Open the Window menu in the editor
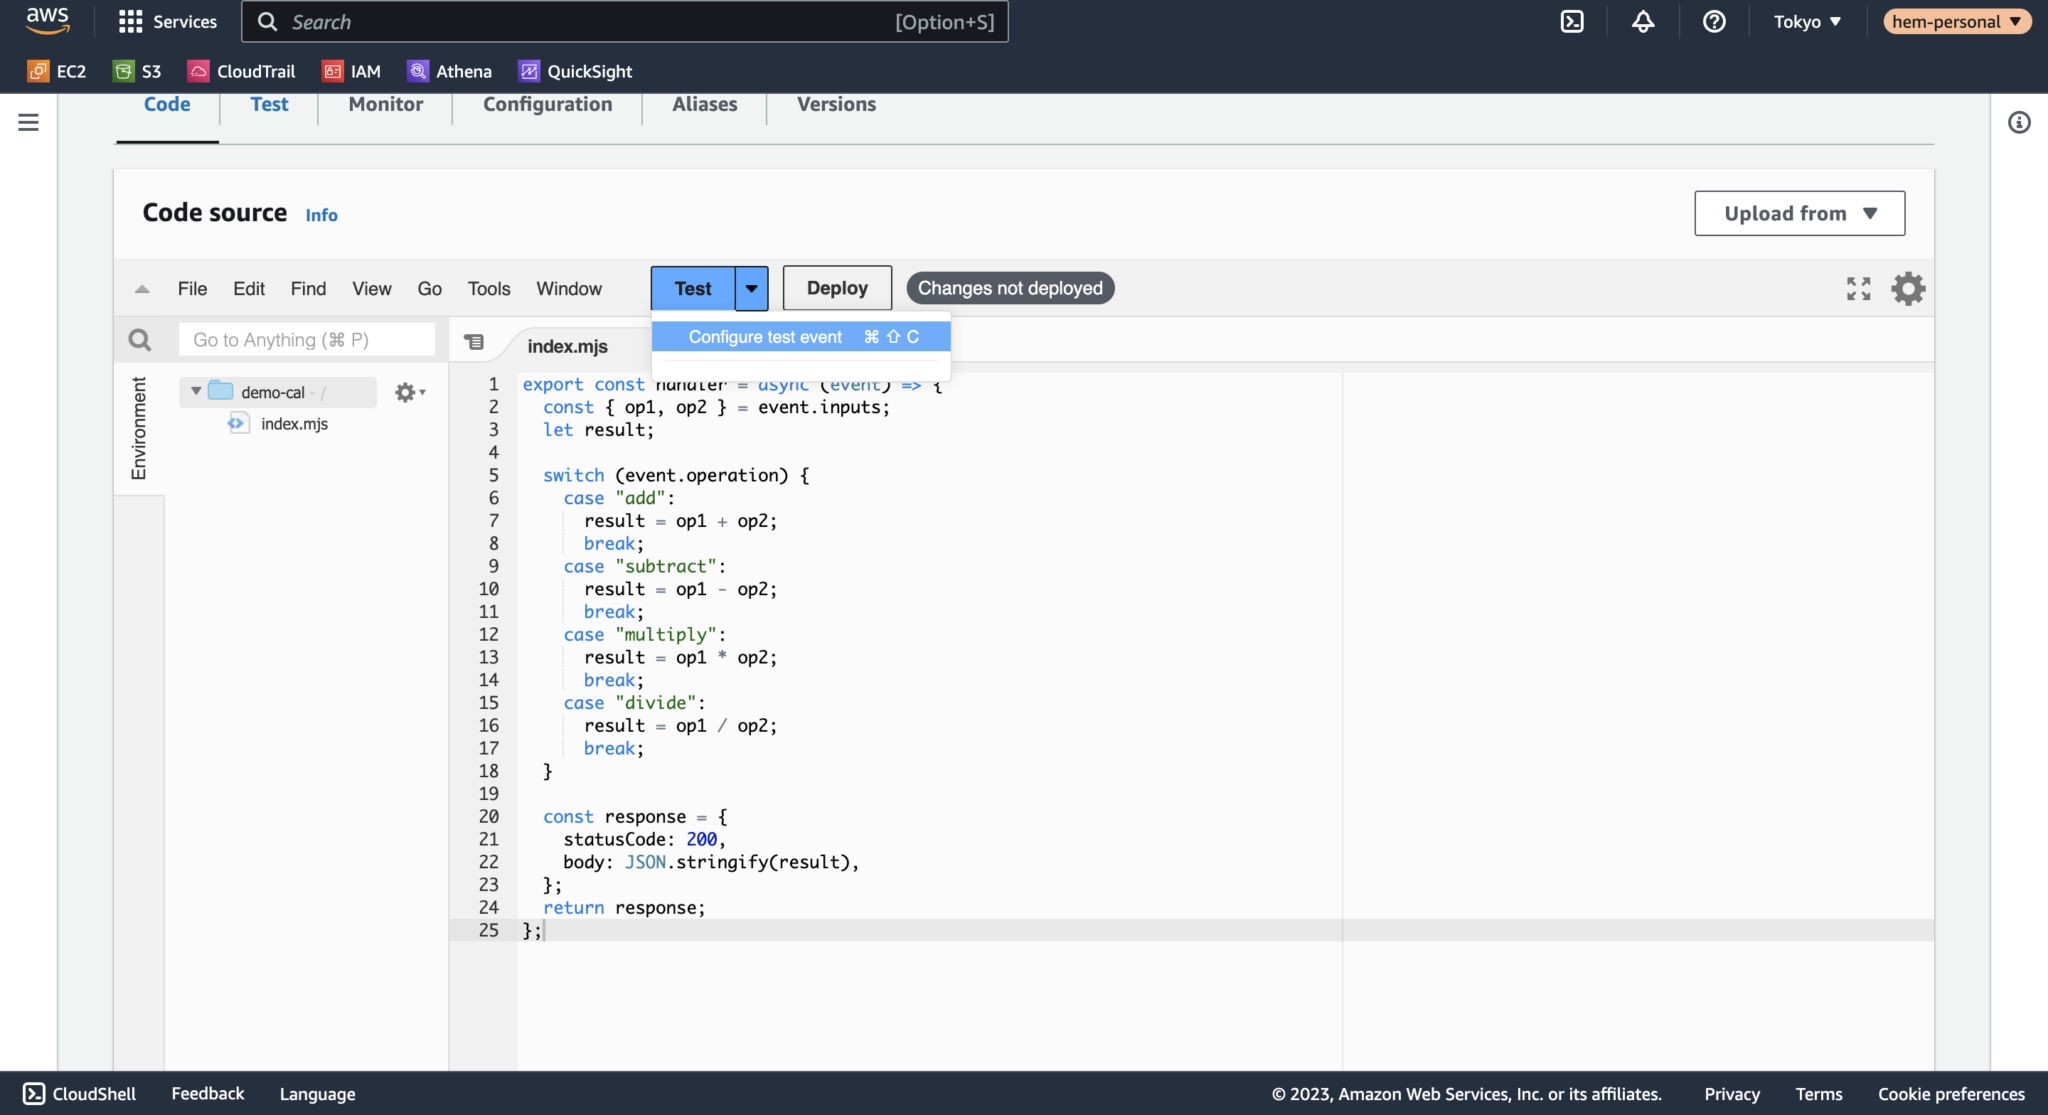 (568, 288)
